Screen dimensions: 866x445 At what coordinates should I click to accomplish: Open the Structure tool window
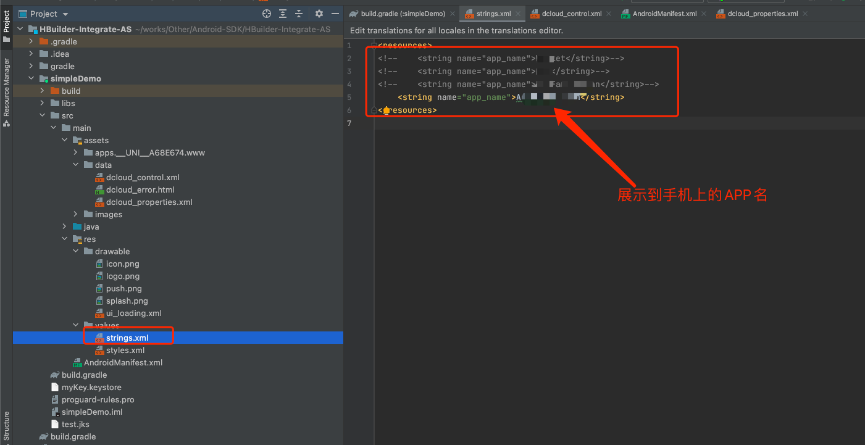point(7,428)
